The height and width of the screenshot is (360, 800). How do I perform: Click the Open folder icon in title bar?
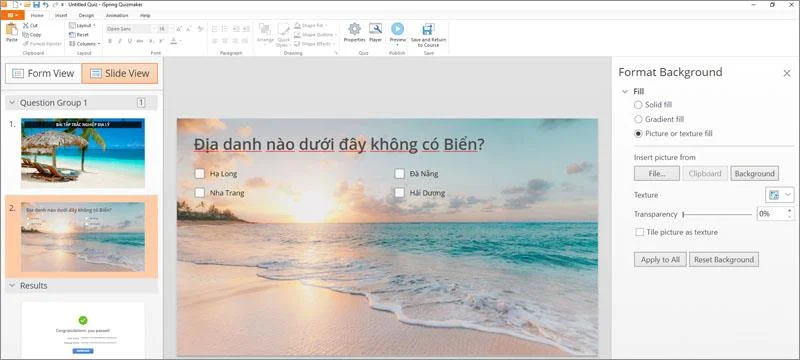pos(27,5)
